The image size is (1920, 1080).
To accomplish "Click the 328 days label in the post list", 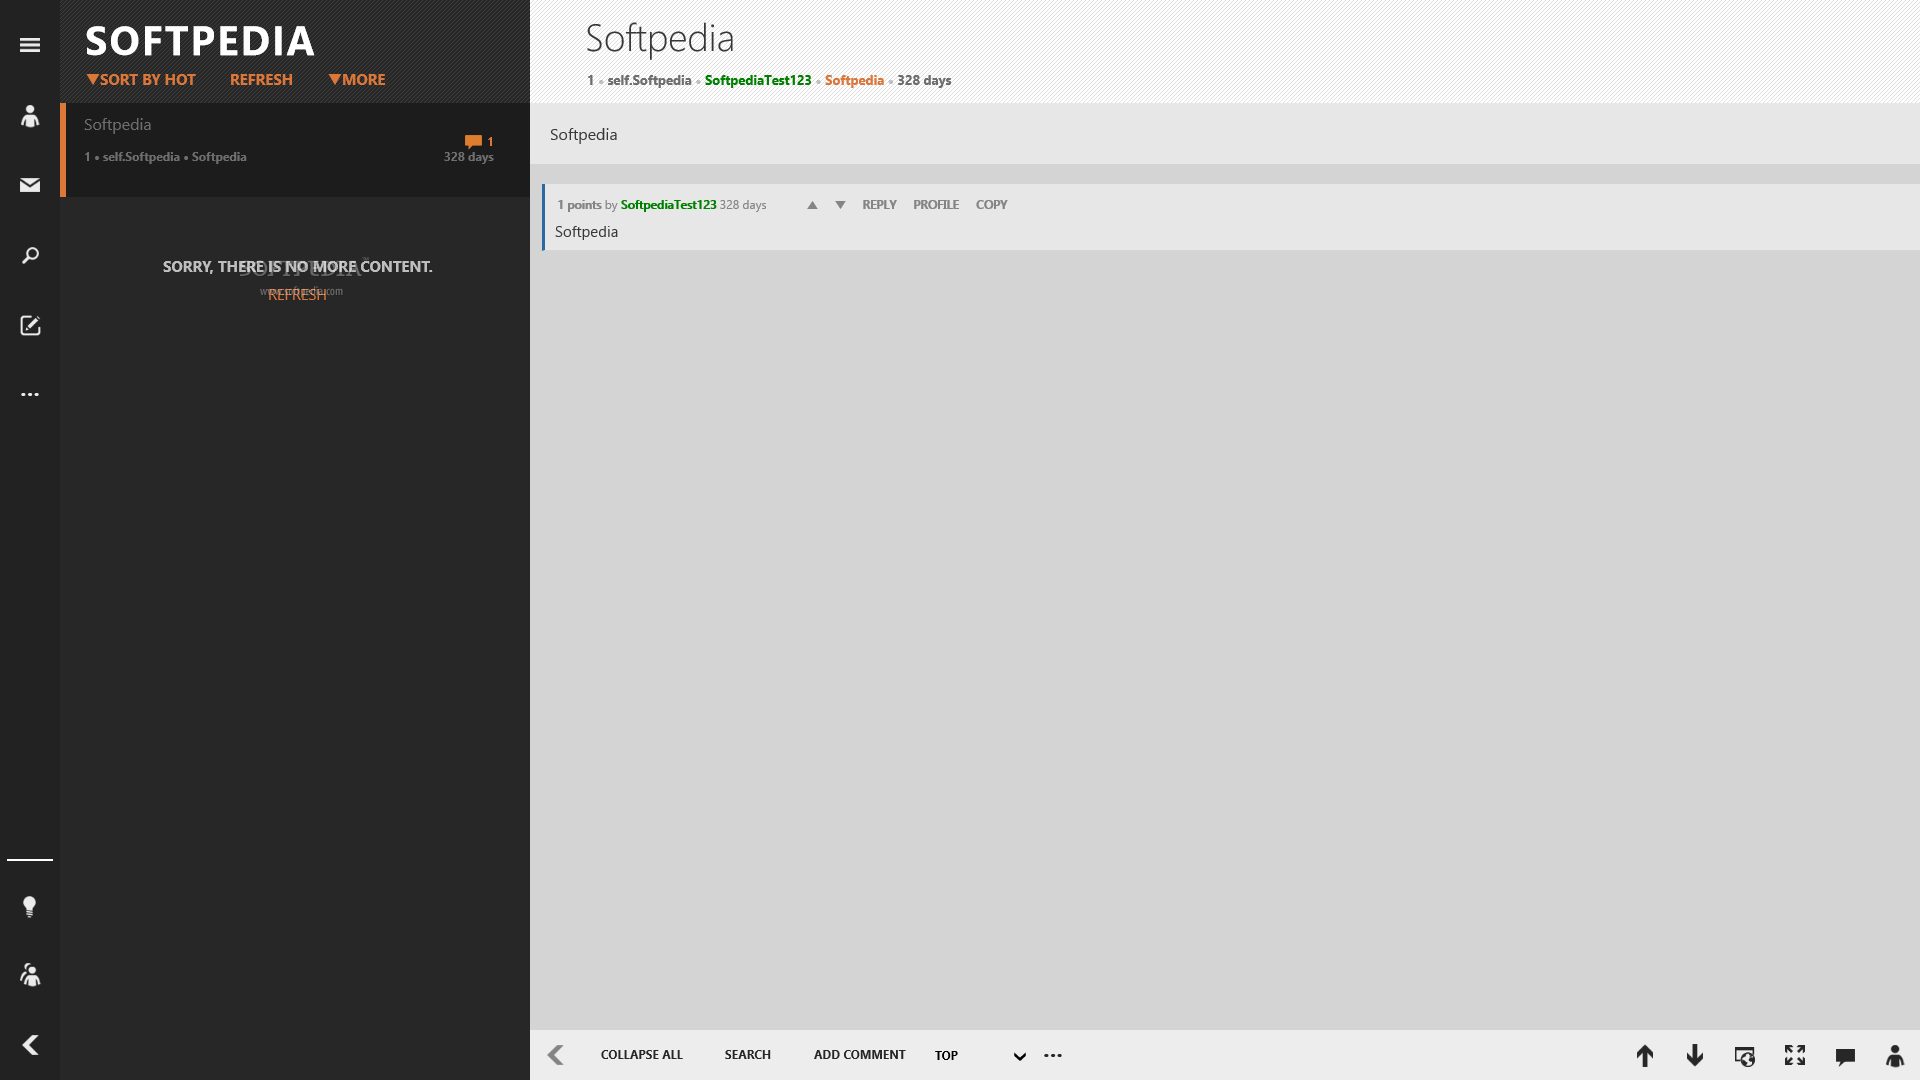I will tap(468, 157).
